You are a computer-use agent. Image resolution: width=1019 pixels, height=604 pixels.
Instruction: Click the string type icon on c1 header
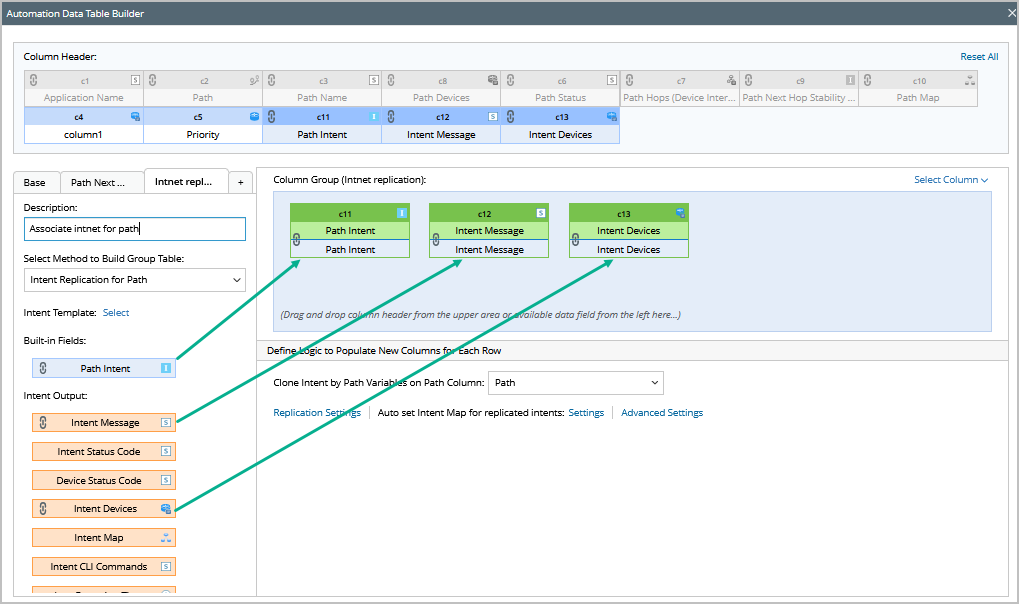coord(135,80)
